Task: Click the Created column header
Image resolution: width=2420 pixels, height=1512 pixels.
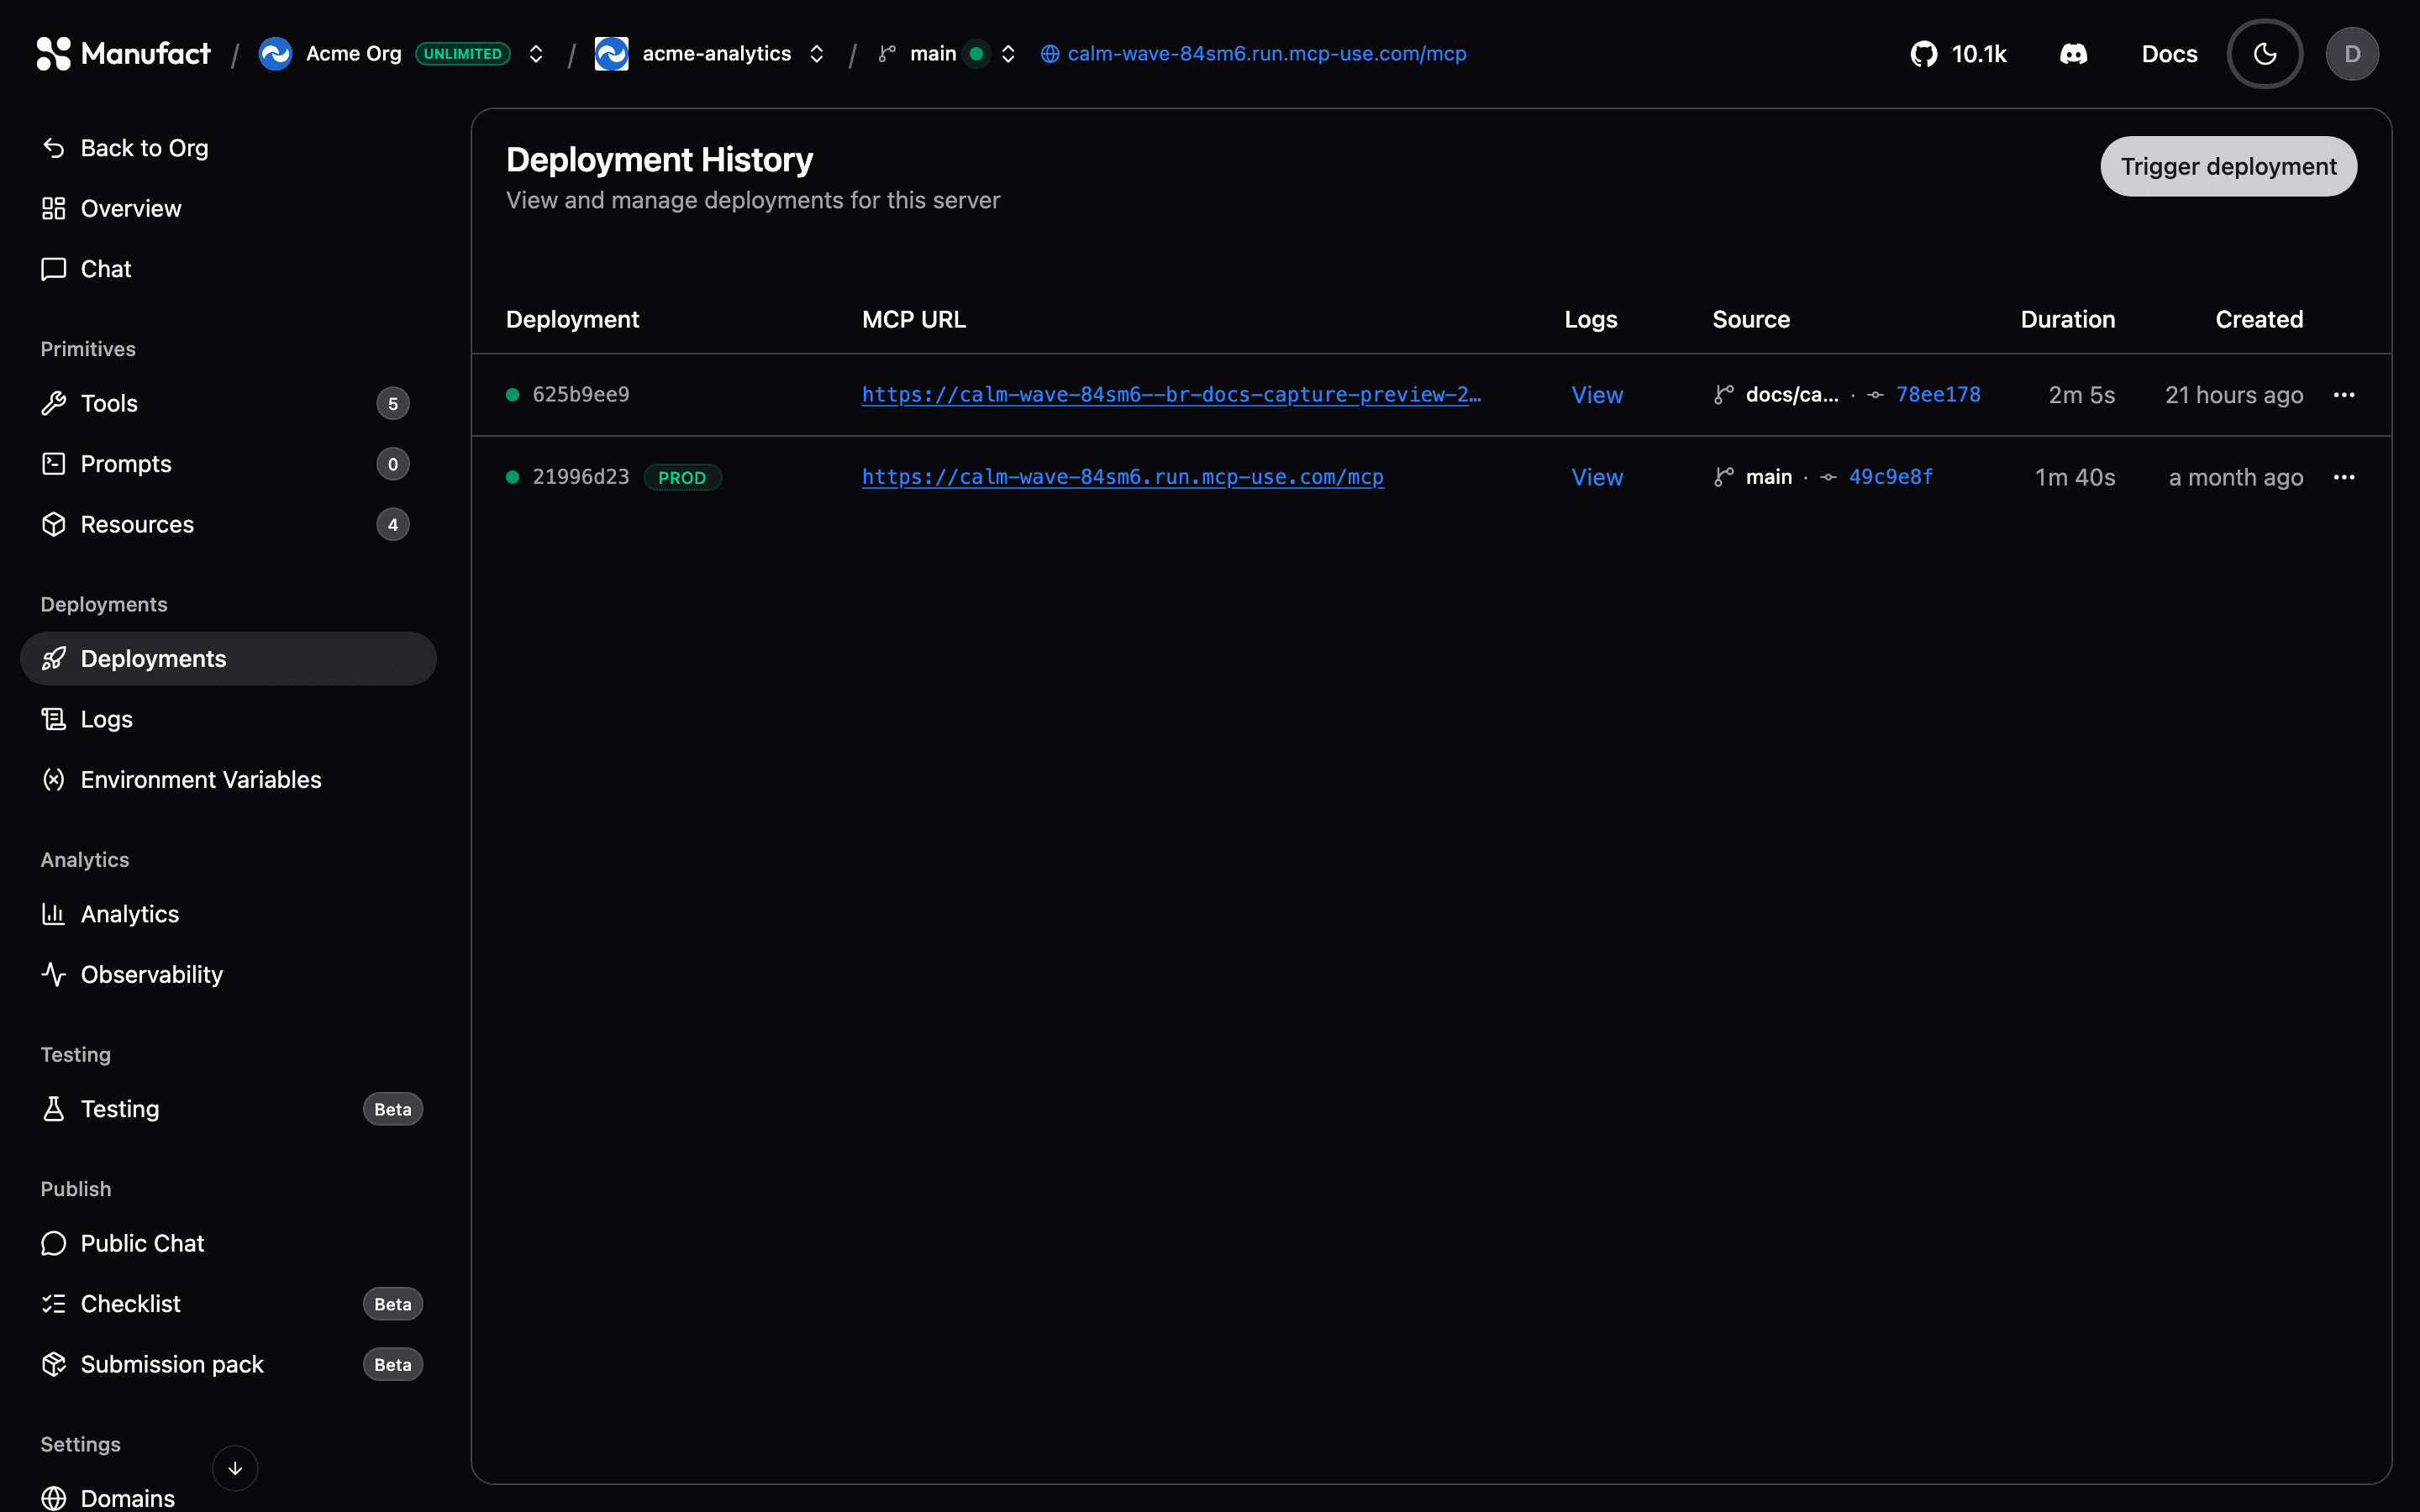Action: pyautogui.click(x=2259, y=319)
